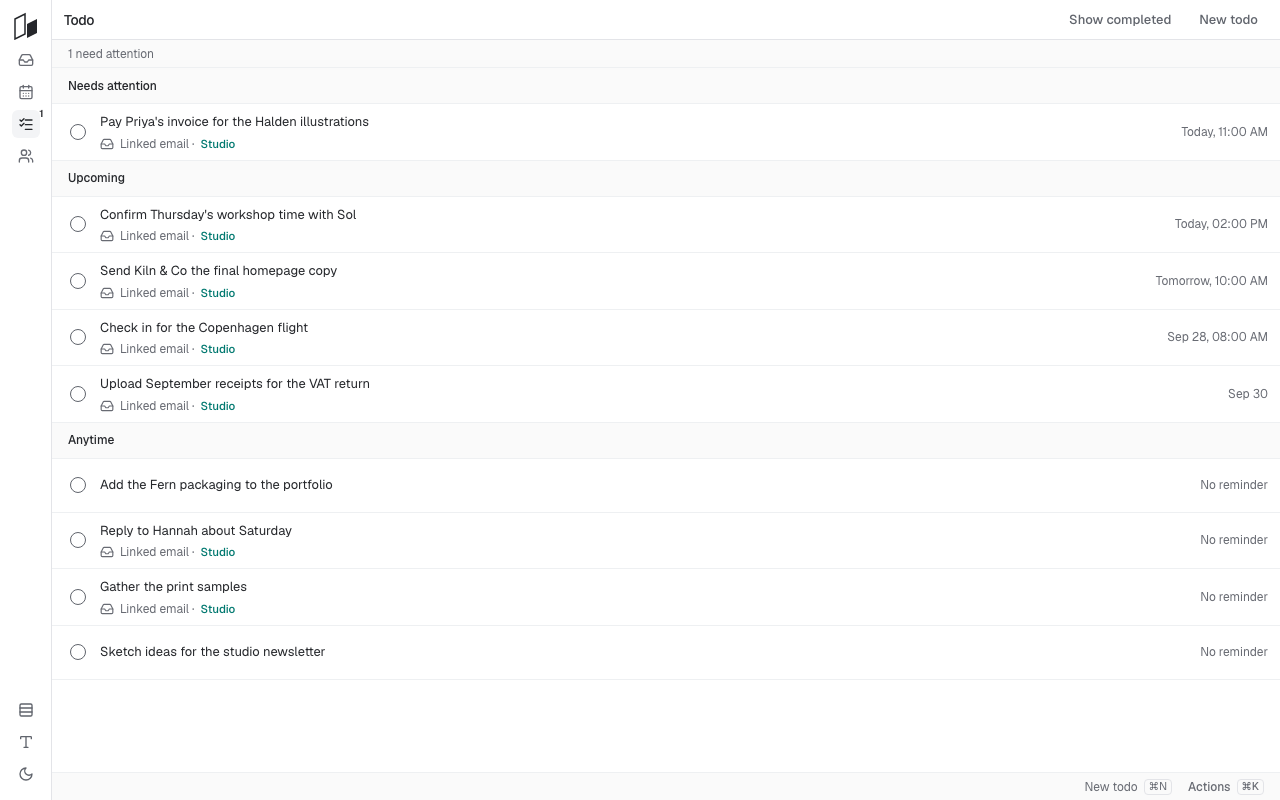Viewport: 1280px width, 800px height.
Task: Click Show completed in header
Action: (x=1120, y=20)
